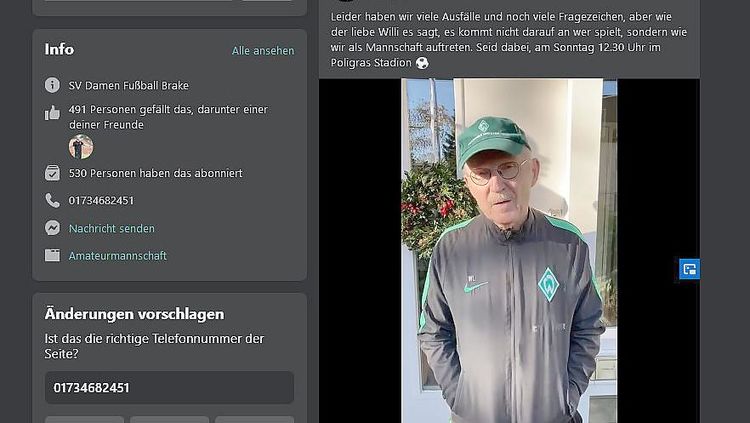Click the video of the man

point(509,251)
